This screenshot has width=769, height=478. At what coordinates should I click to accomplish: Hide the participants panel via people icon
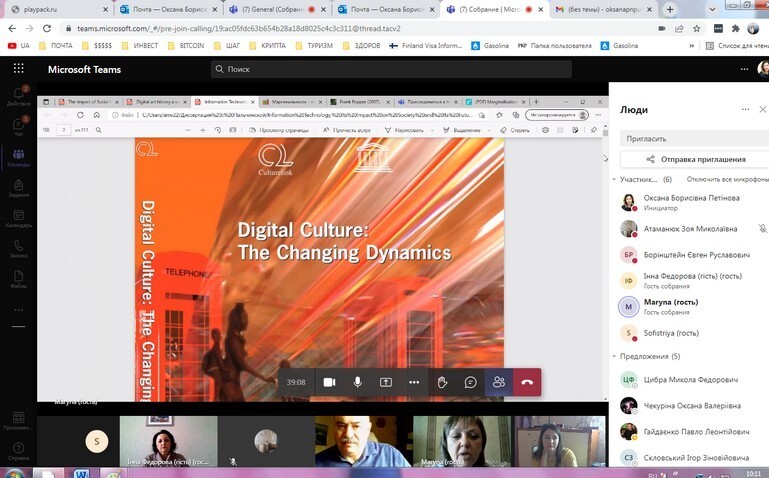pos(498,382)
